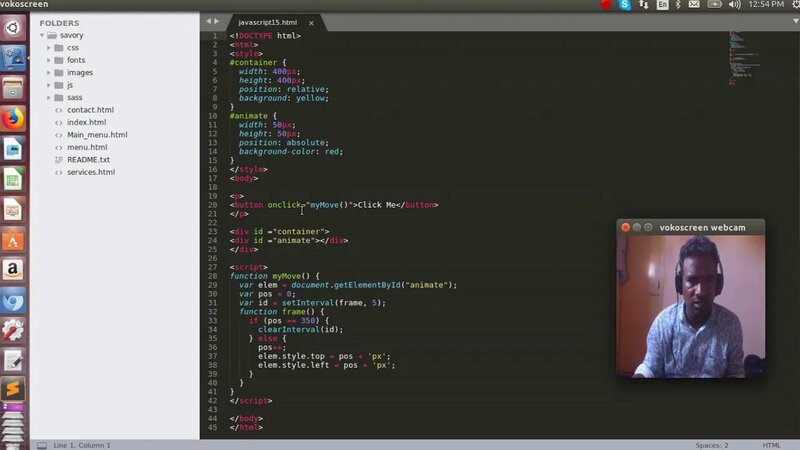This screenshot has height=450, width=800.
Task: Open System Settings wrench icon in dock
Action: pyautogui.click(x=13, y=330)
